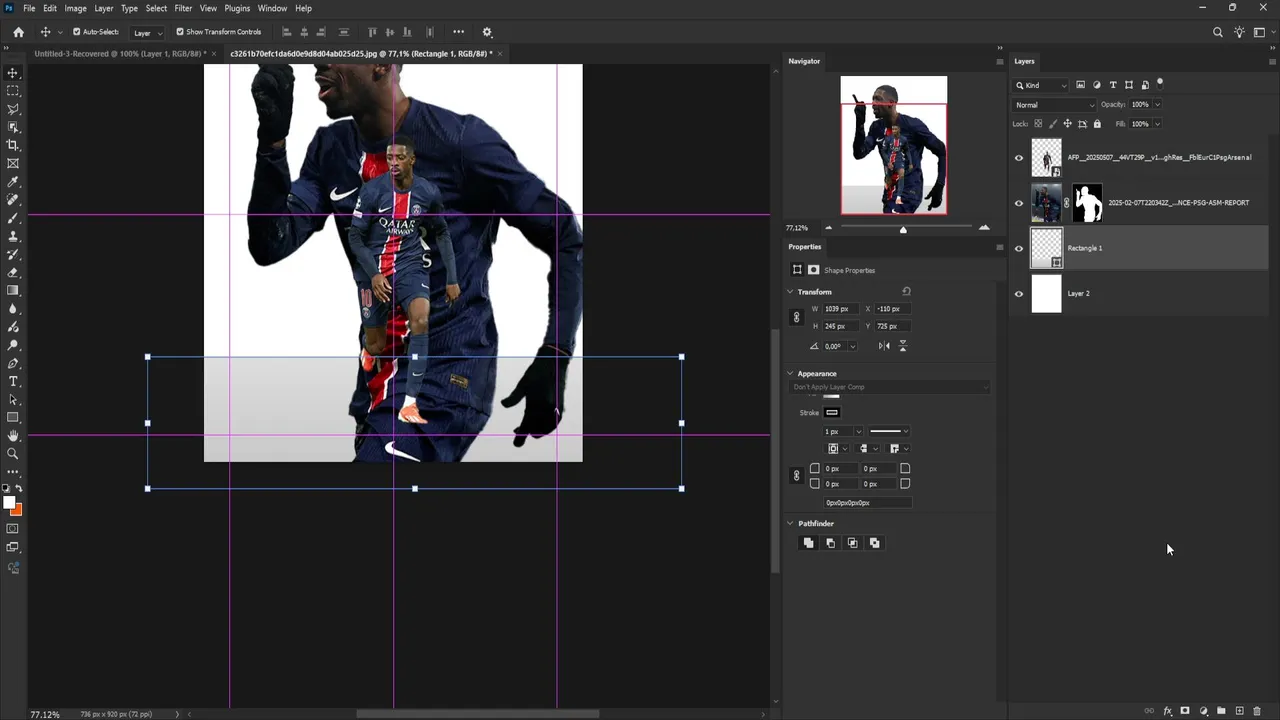Add a layer style with fx icon

click(x=1167, y=711)
